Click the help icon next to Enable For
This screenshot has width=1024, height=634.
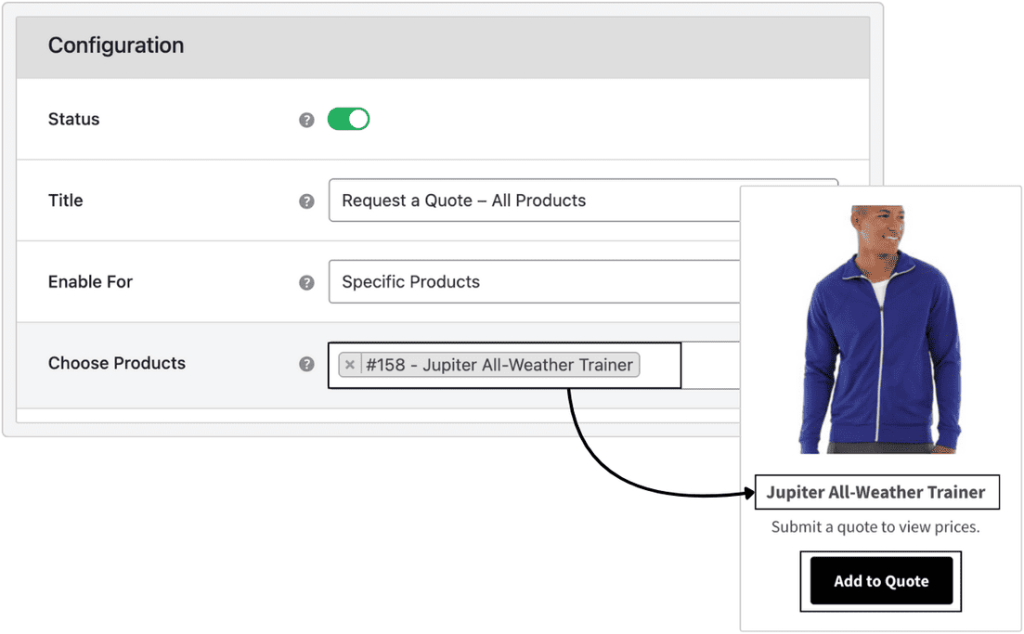pos(306,283)
